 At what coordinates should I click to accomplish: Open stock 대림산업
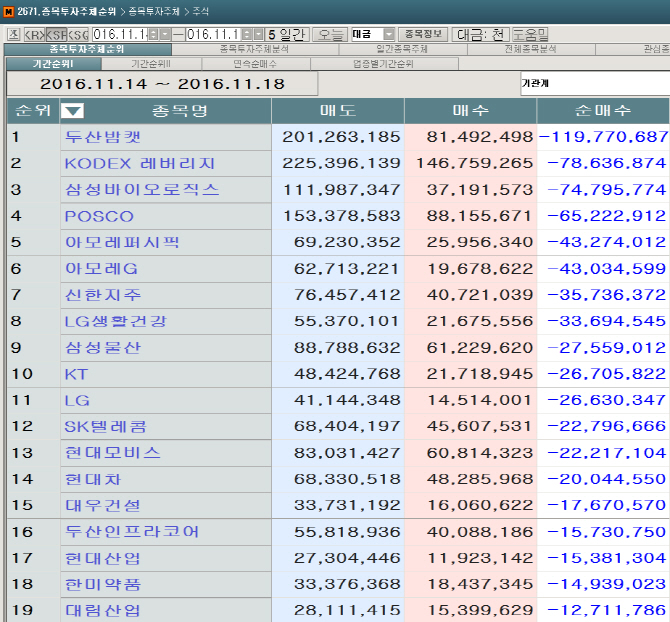coord(103,610)
